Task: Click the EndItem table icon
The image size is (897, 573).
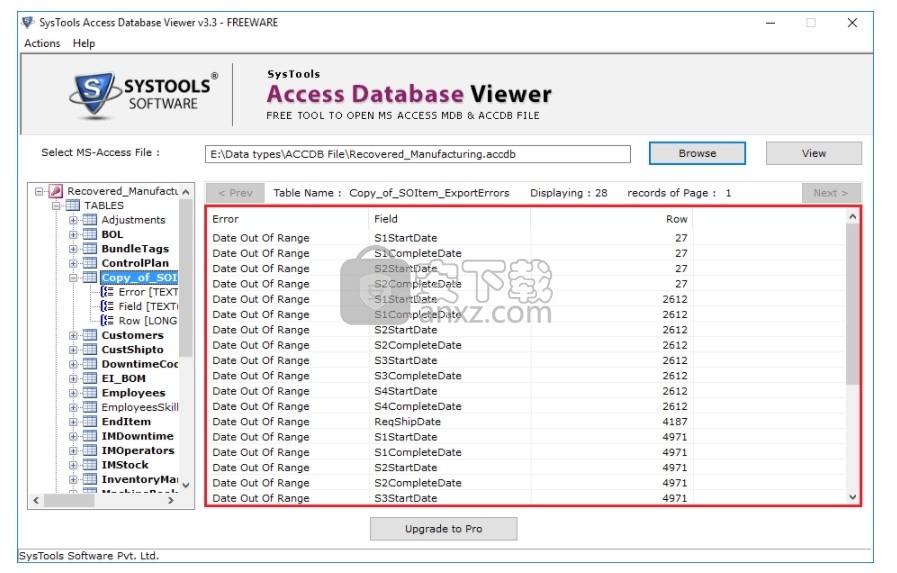Action: tap(90, 421)
